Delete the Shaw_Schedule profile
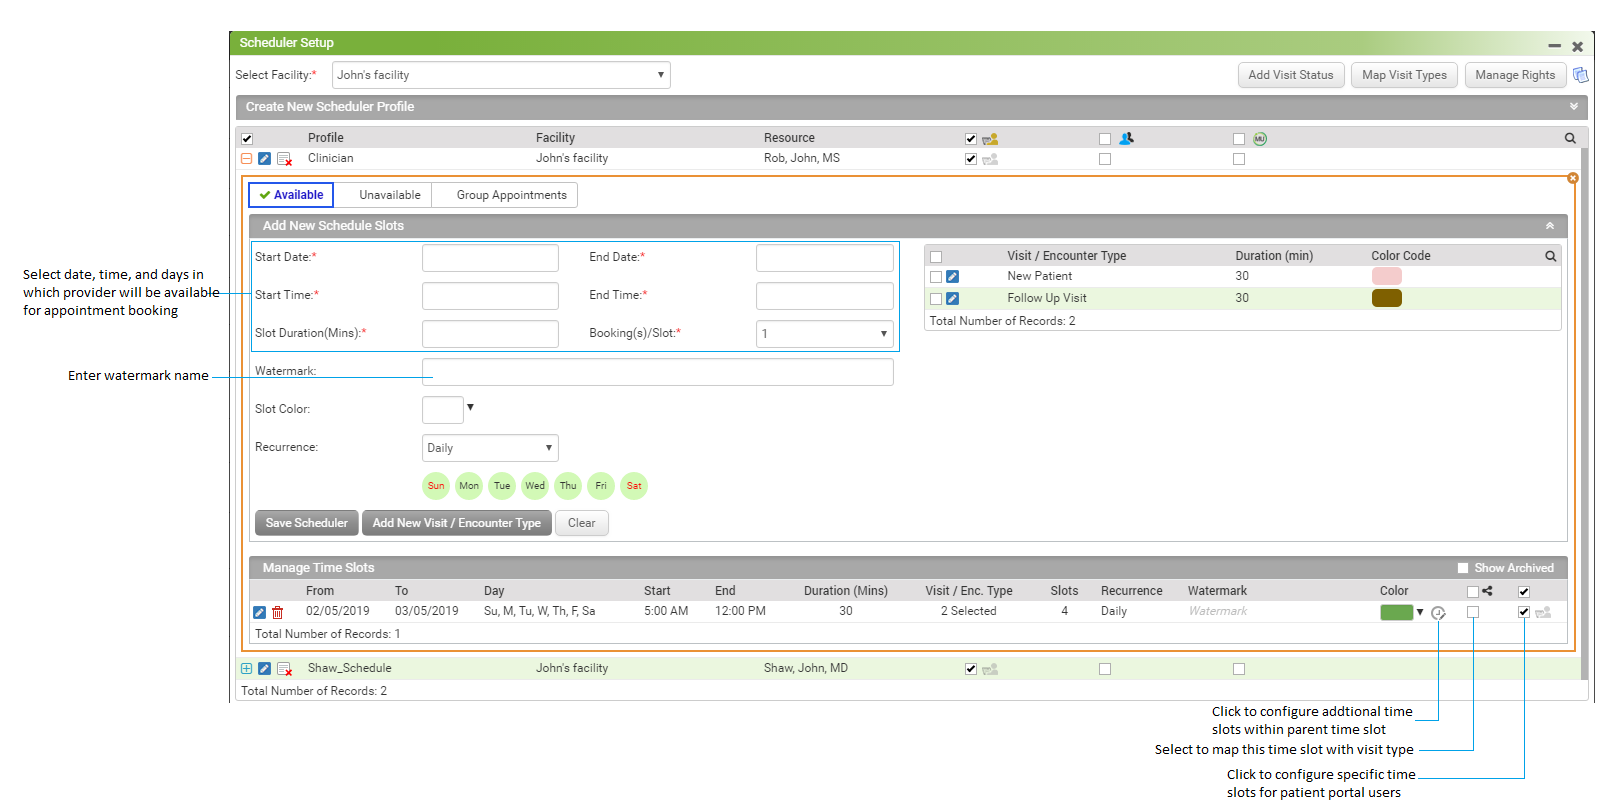1602x810 pixels. pyautogui.click(x=284, y=669)
